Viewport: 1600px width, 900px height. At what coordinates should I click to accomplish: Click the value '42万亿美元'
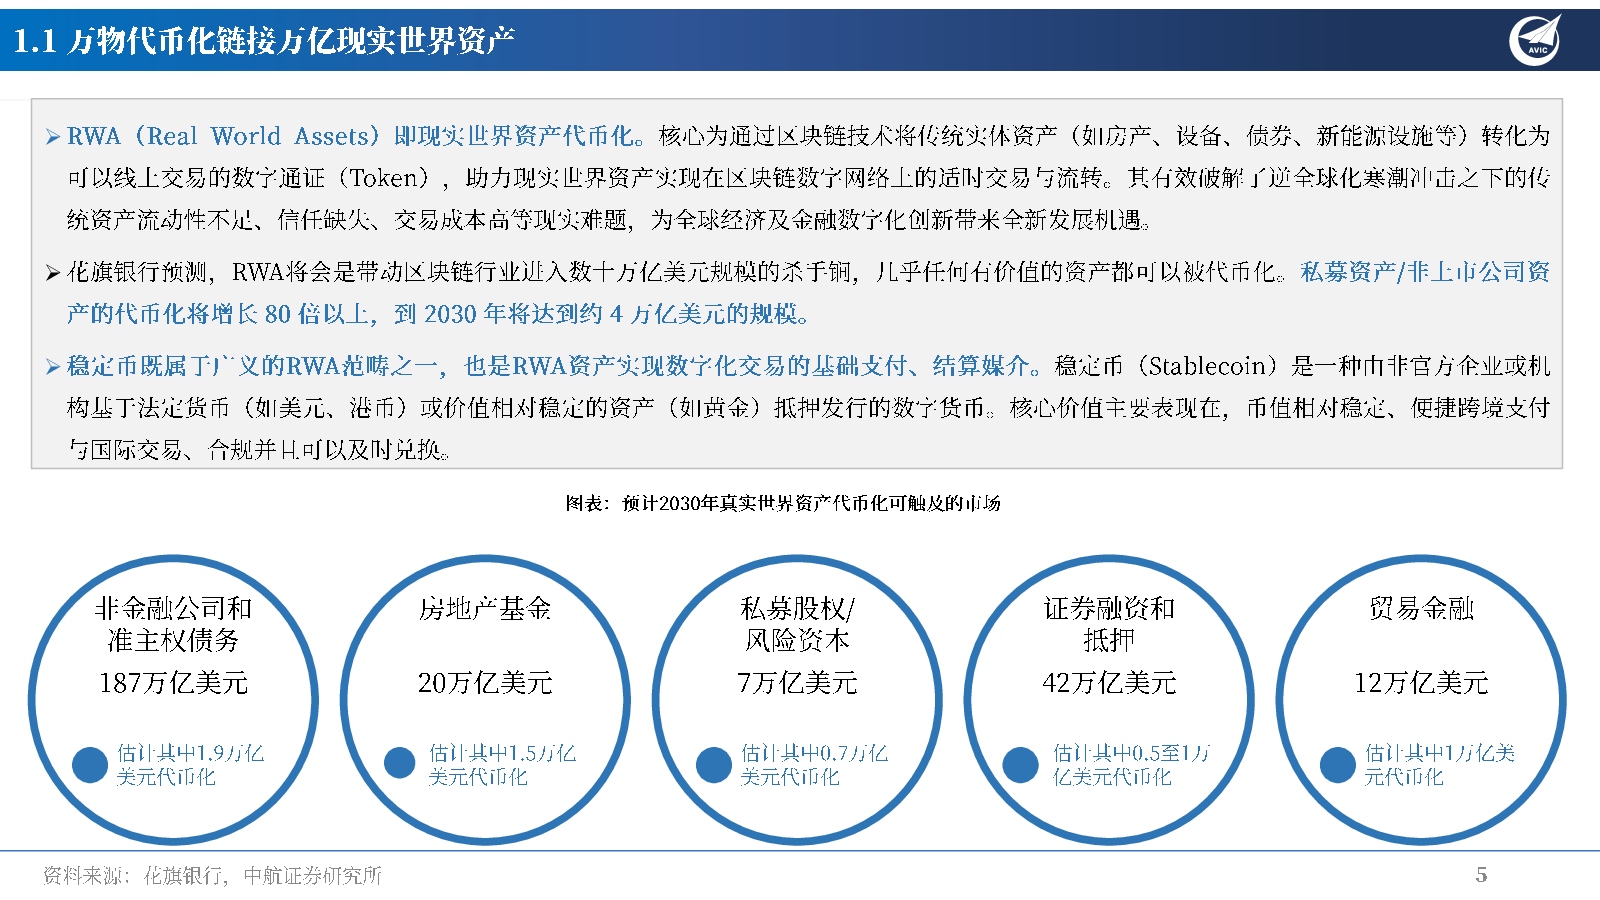coord(1109,683)
